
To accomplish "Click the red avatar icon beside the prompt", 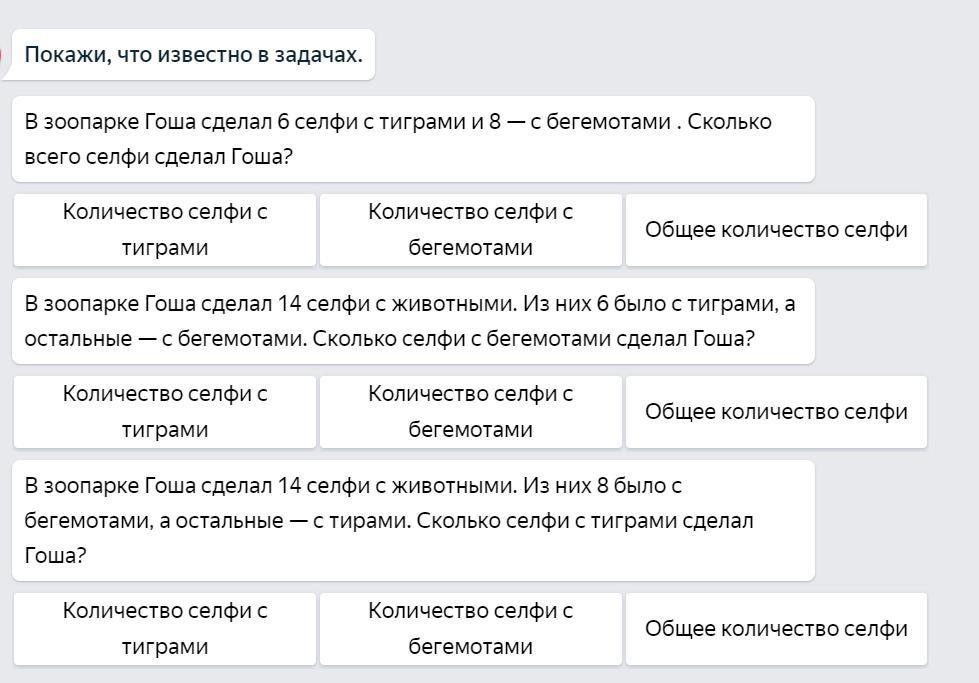I will coord(2,54).
